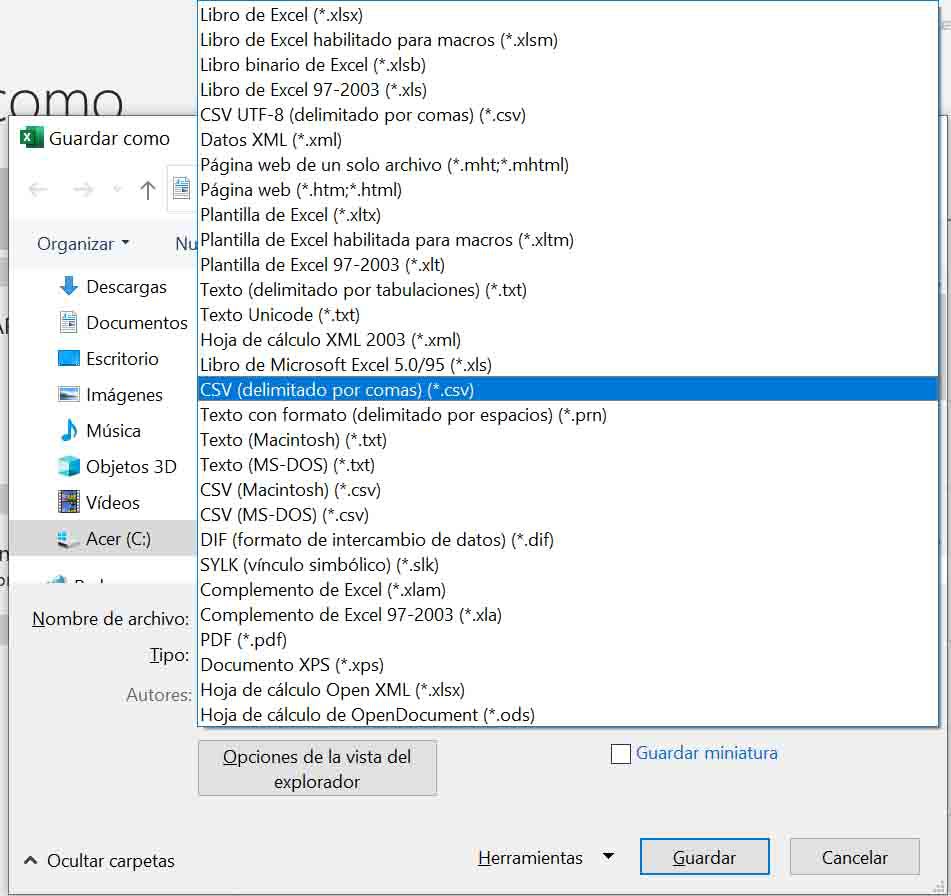Viewport: 951px width, 896px height.
Task: Click the document icon in address bar
Action: pos(181,188)
